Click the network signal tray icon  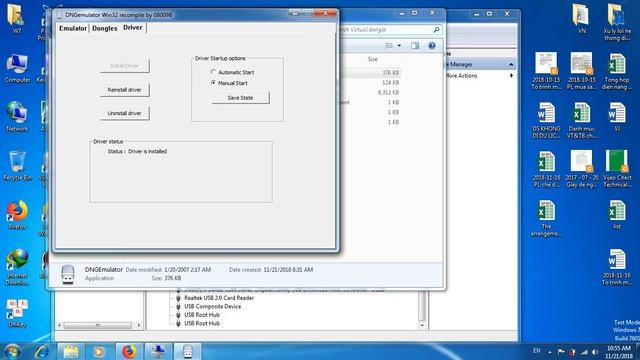click(584, 352)
